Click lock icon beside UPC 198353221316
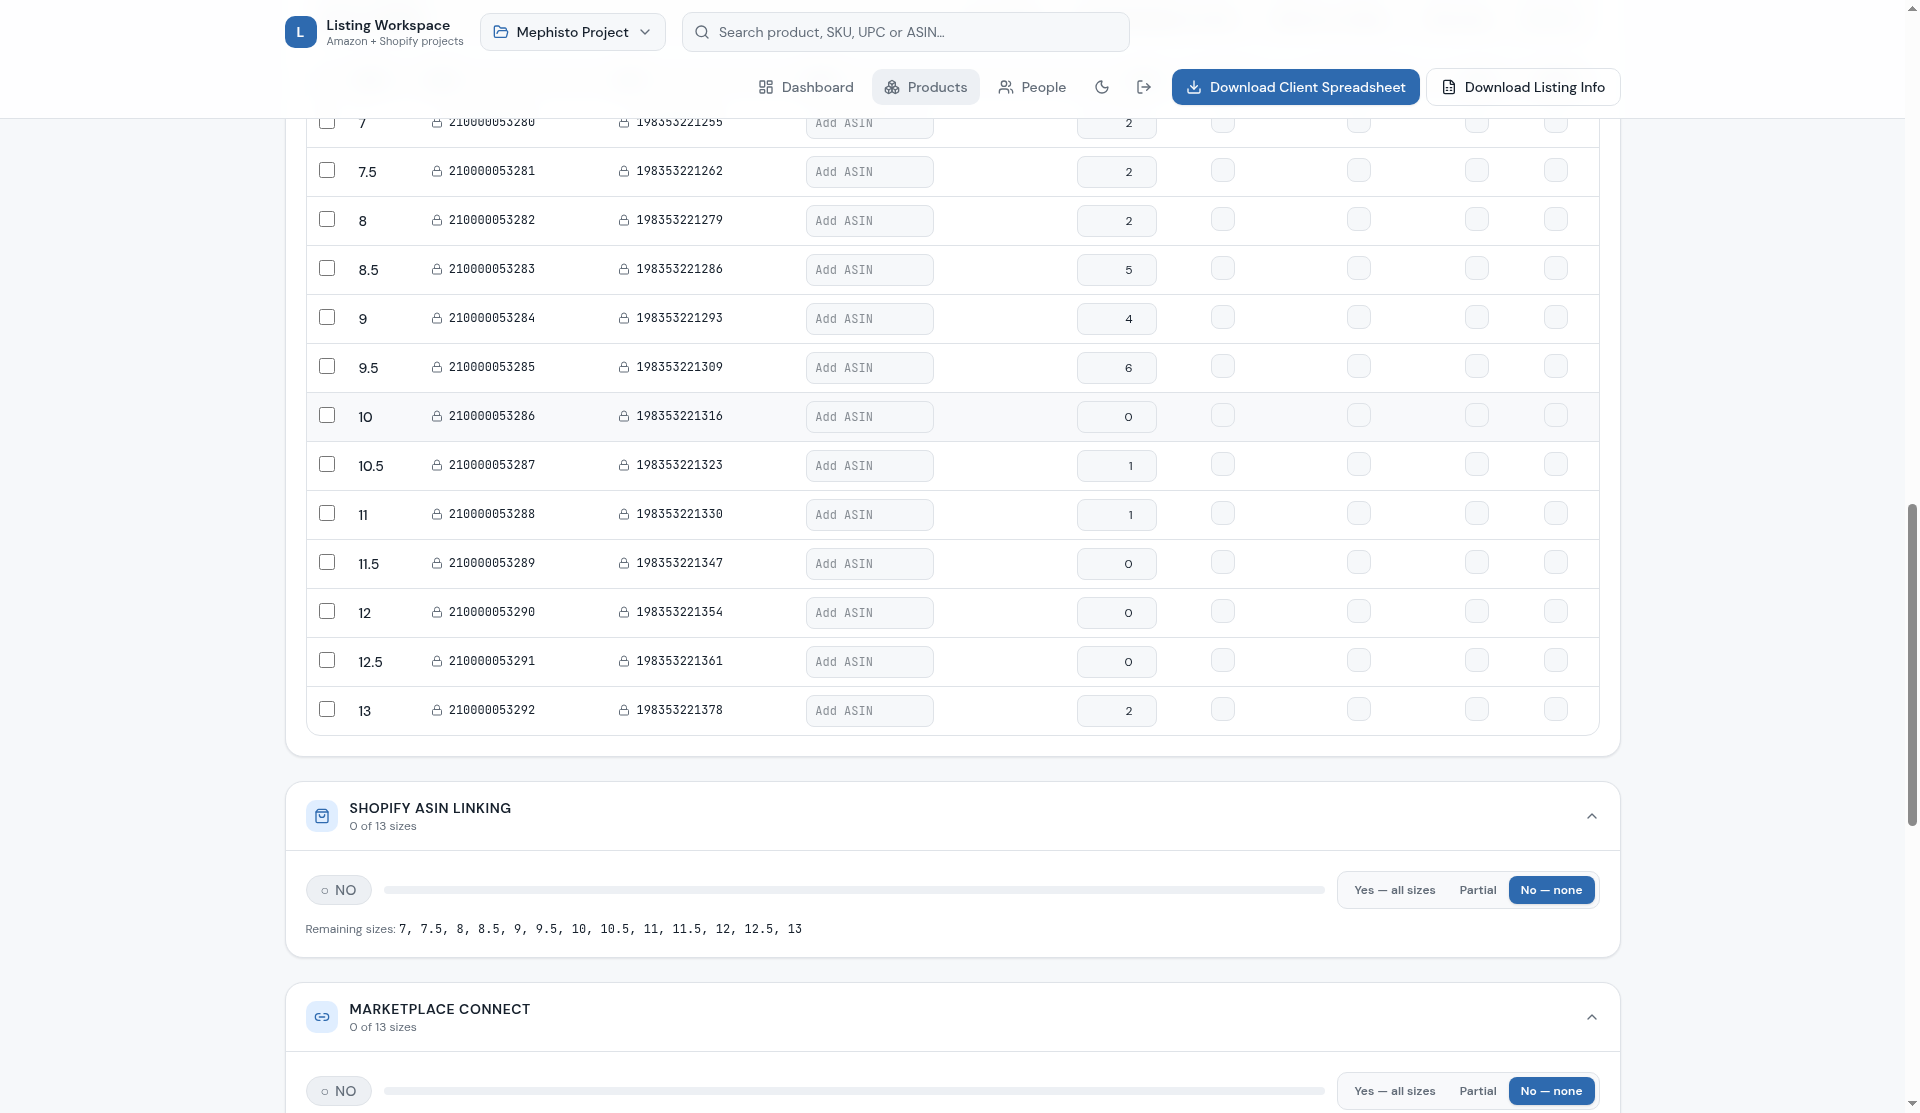The height and width of the screenshot is (1113, 1920). click(624, 416)
